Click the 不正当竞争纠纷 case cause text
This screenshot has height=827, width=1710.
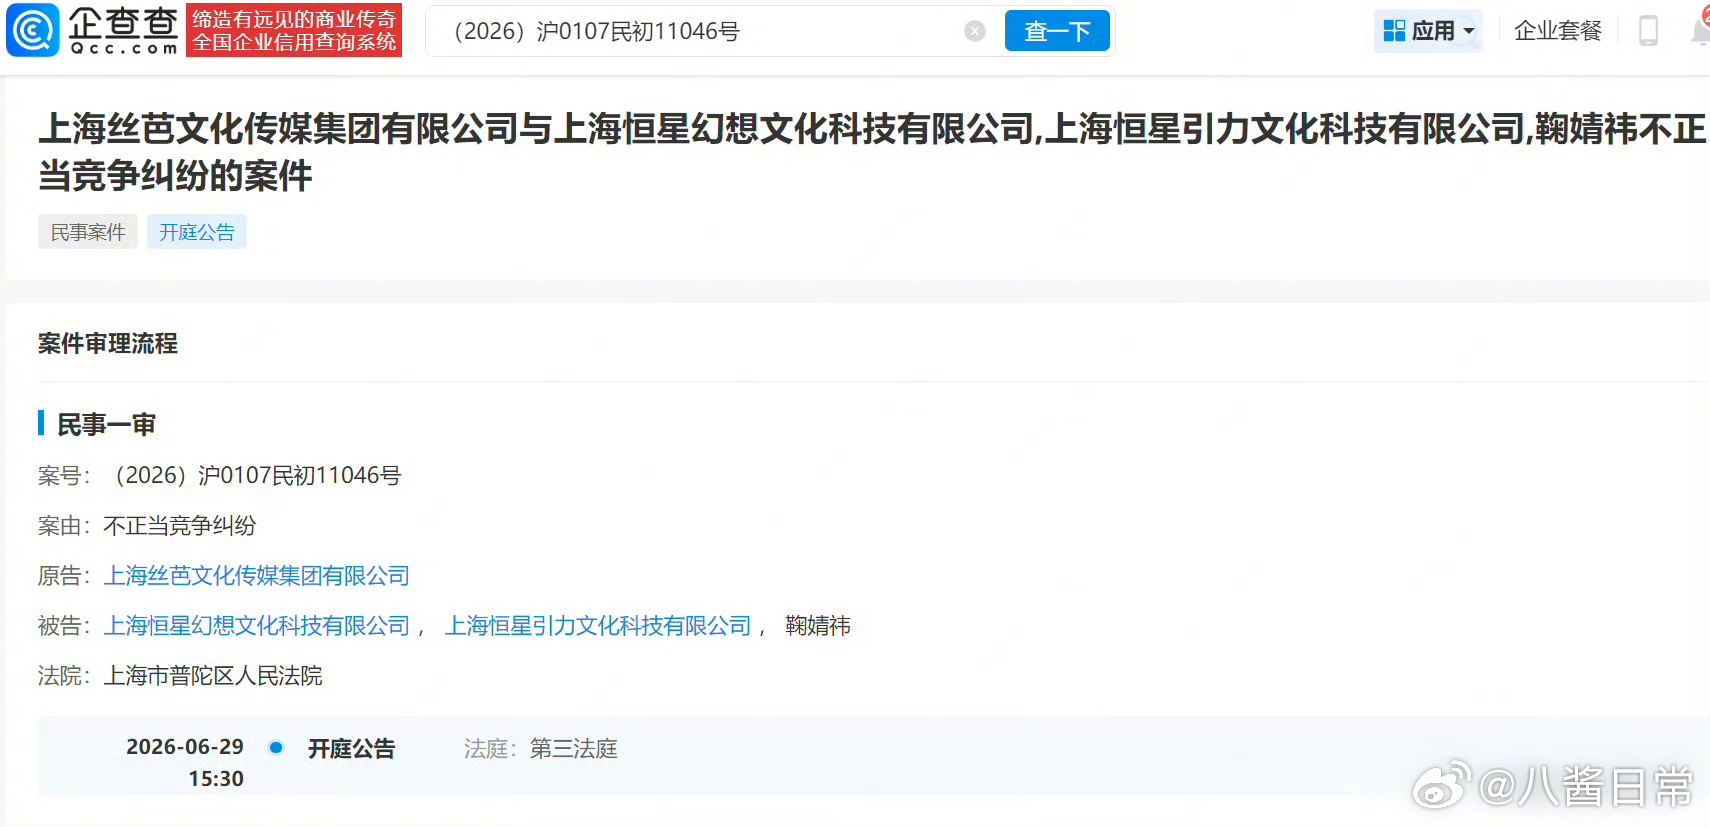pos(180,526)
